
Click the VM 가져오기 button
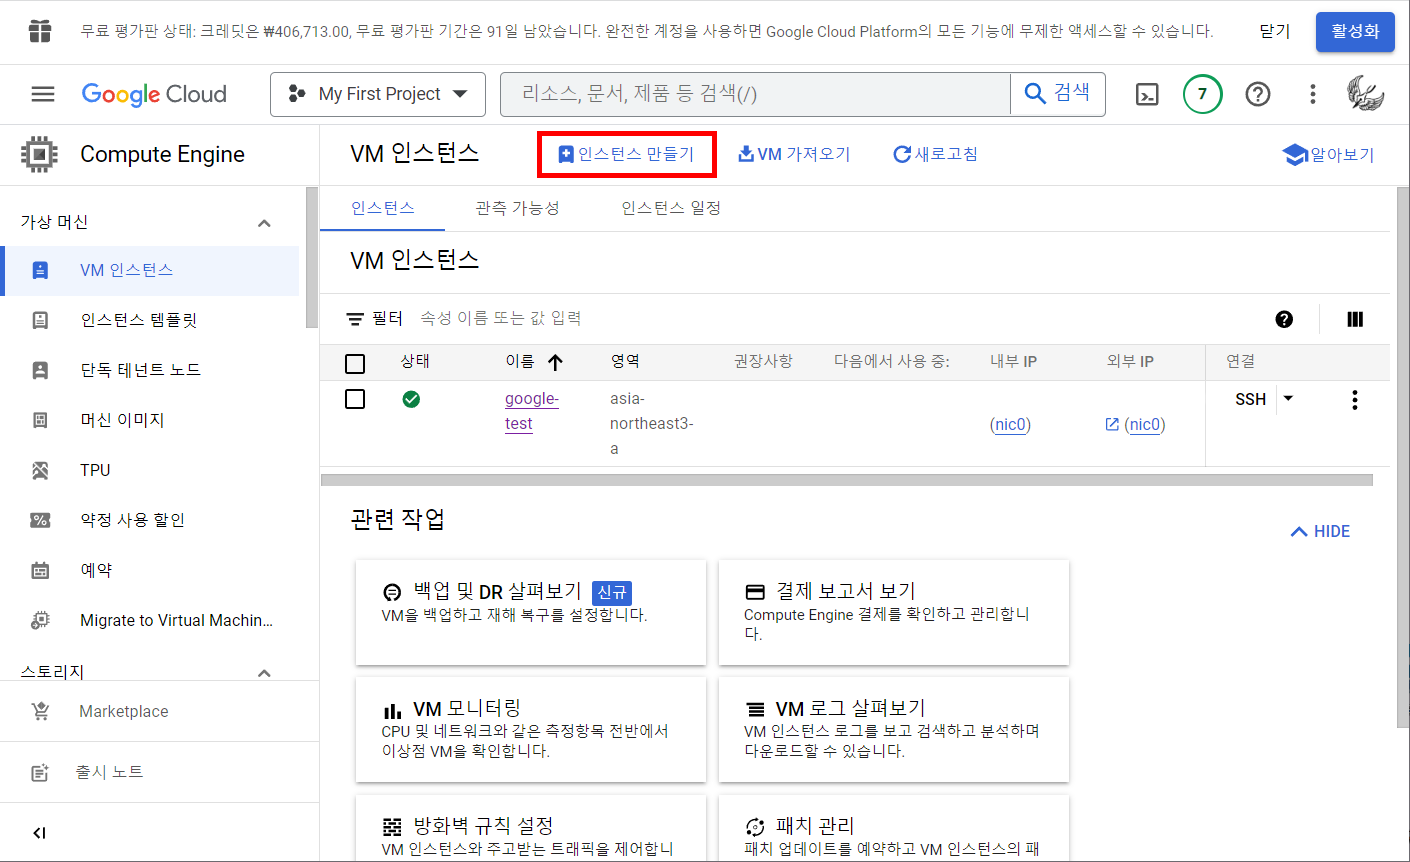pos(794,154)
